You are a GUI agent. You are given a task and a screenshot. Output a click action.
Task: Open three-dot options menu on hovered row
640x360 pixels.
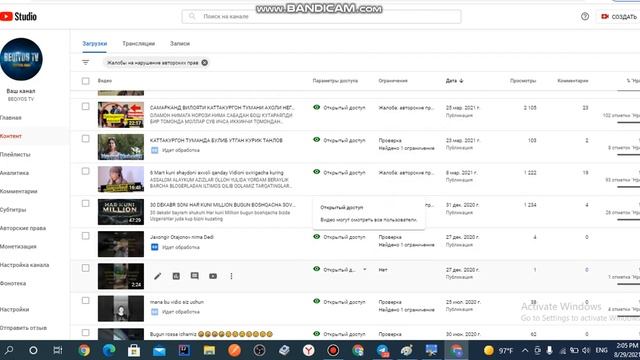(231, 276)
